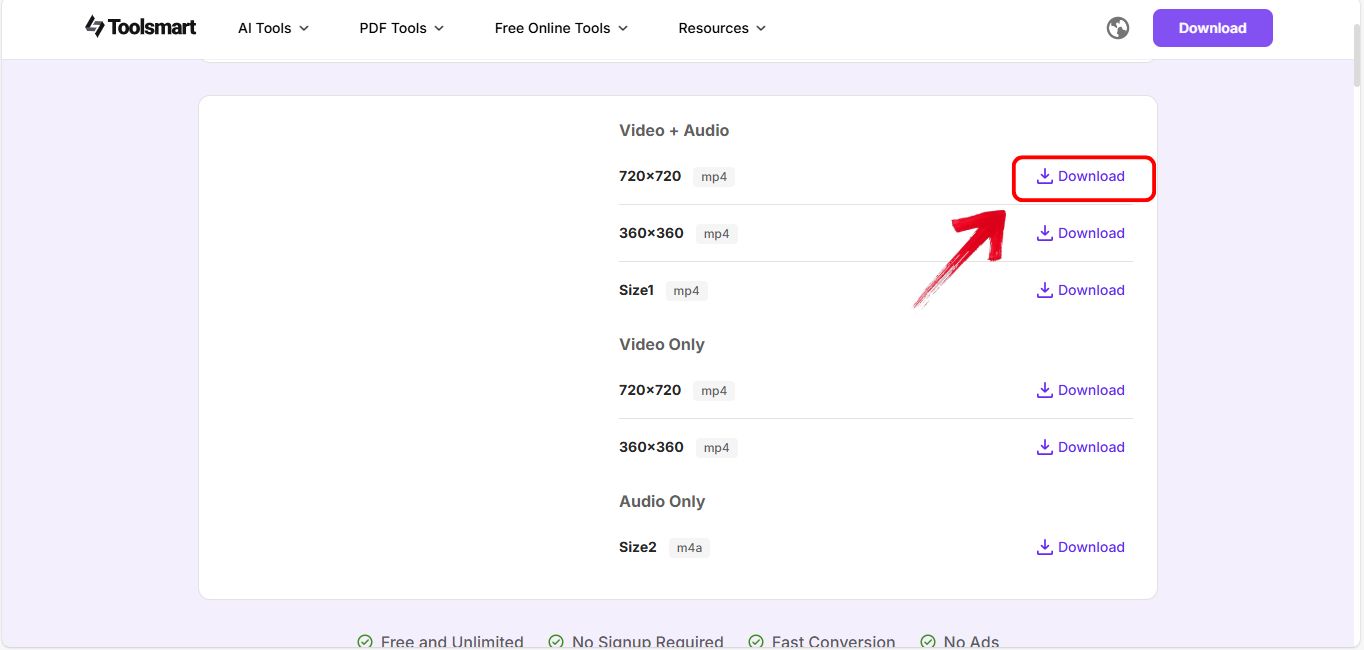Open the language globe icon
Viewport: 1364px width, 650px height.
pos(1118,28)
